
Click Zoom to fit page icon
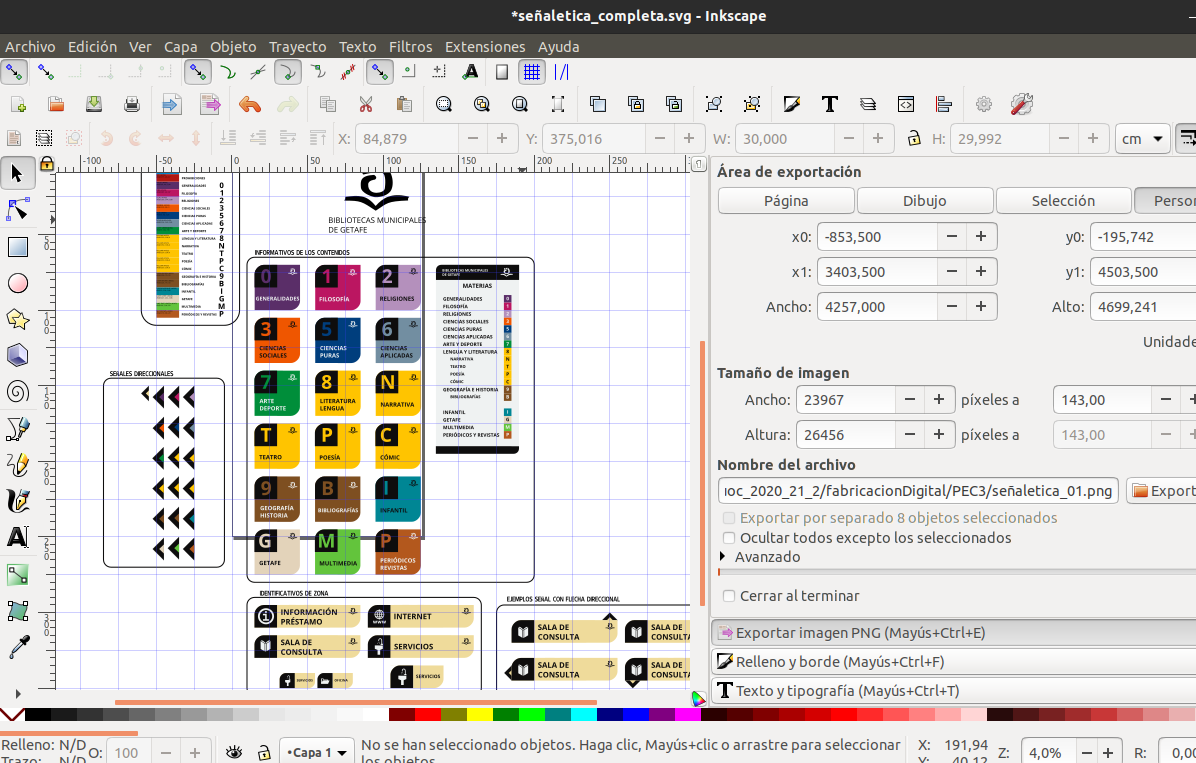click(x=519, y=104)
